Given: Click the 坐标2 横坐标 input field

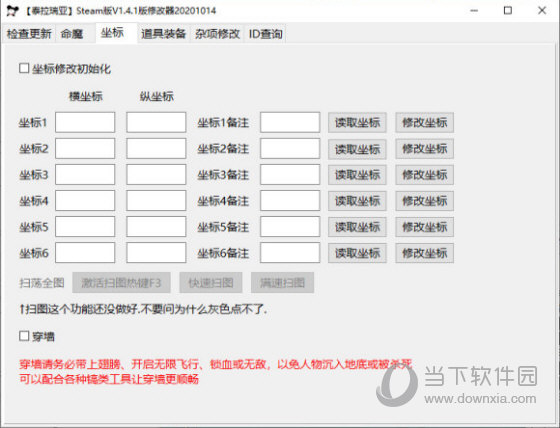Looking at the screenshot, I should pyautogui.click(x=85, y=149).
